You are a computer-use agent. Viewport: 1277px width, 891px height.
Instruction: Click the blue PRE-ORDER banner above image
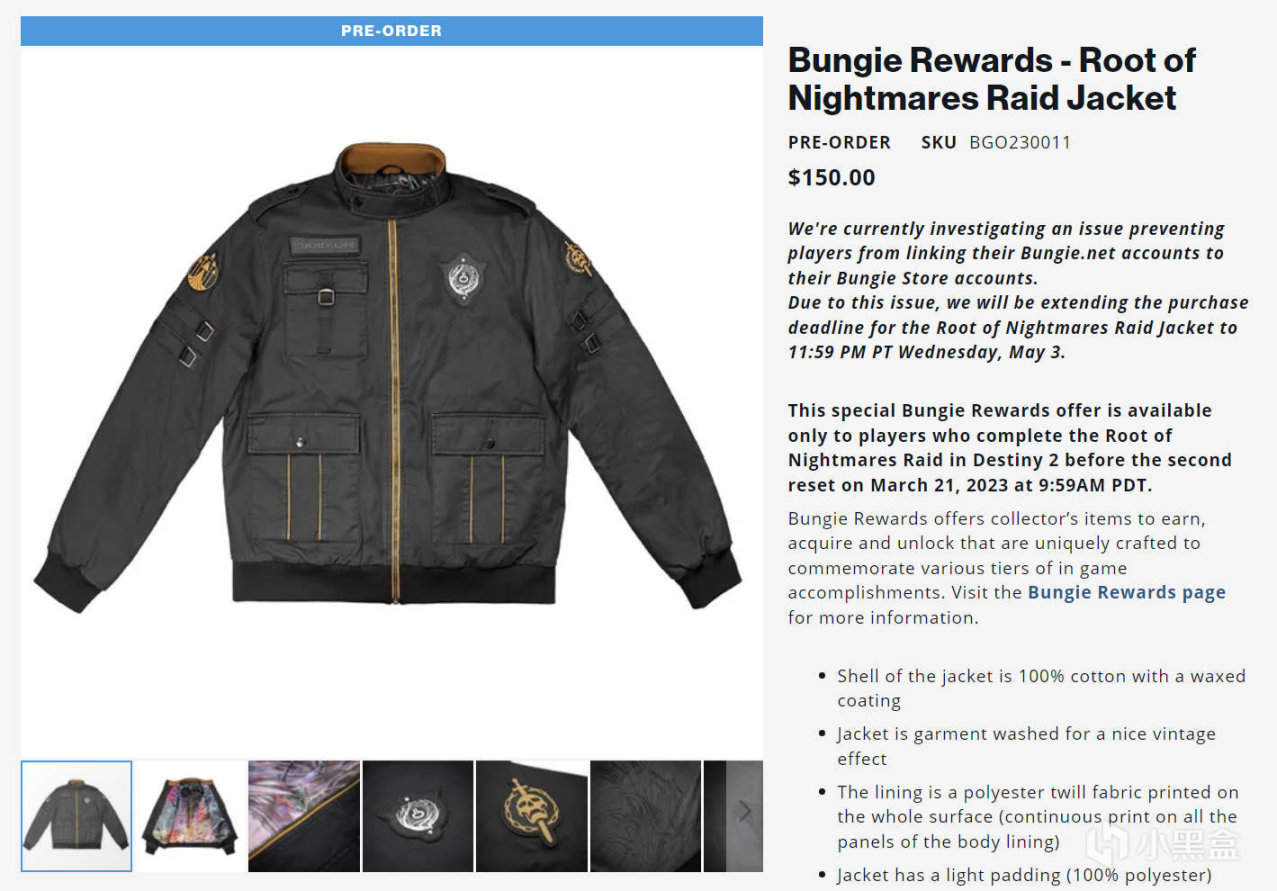click(x=391, y=31)
